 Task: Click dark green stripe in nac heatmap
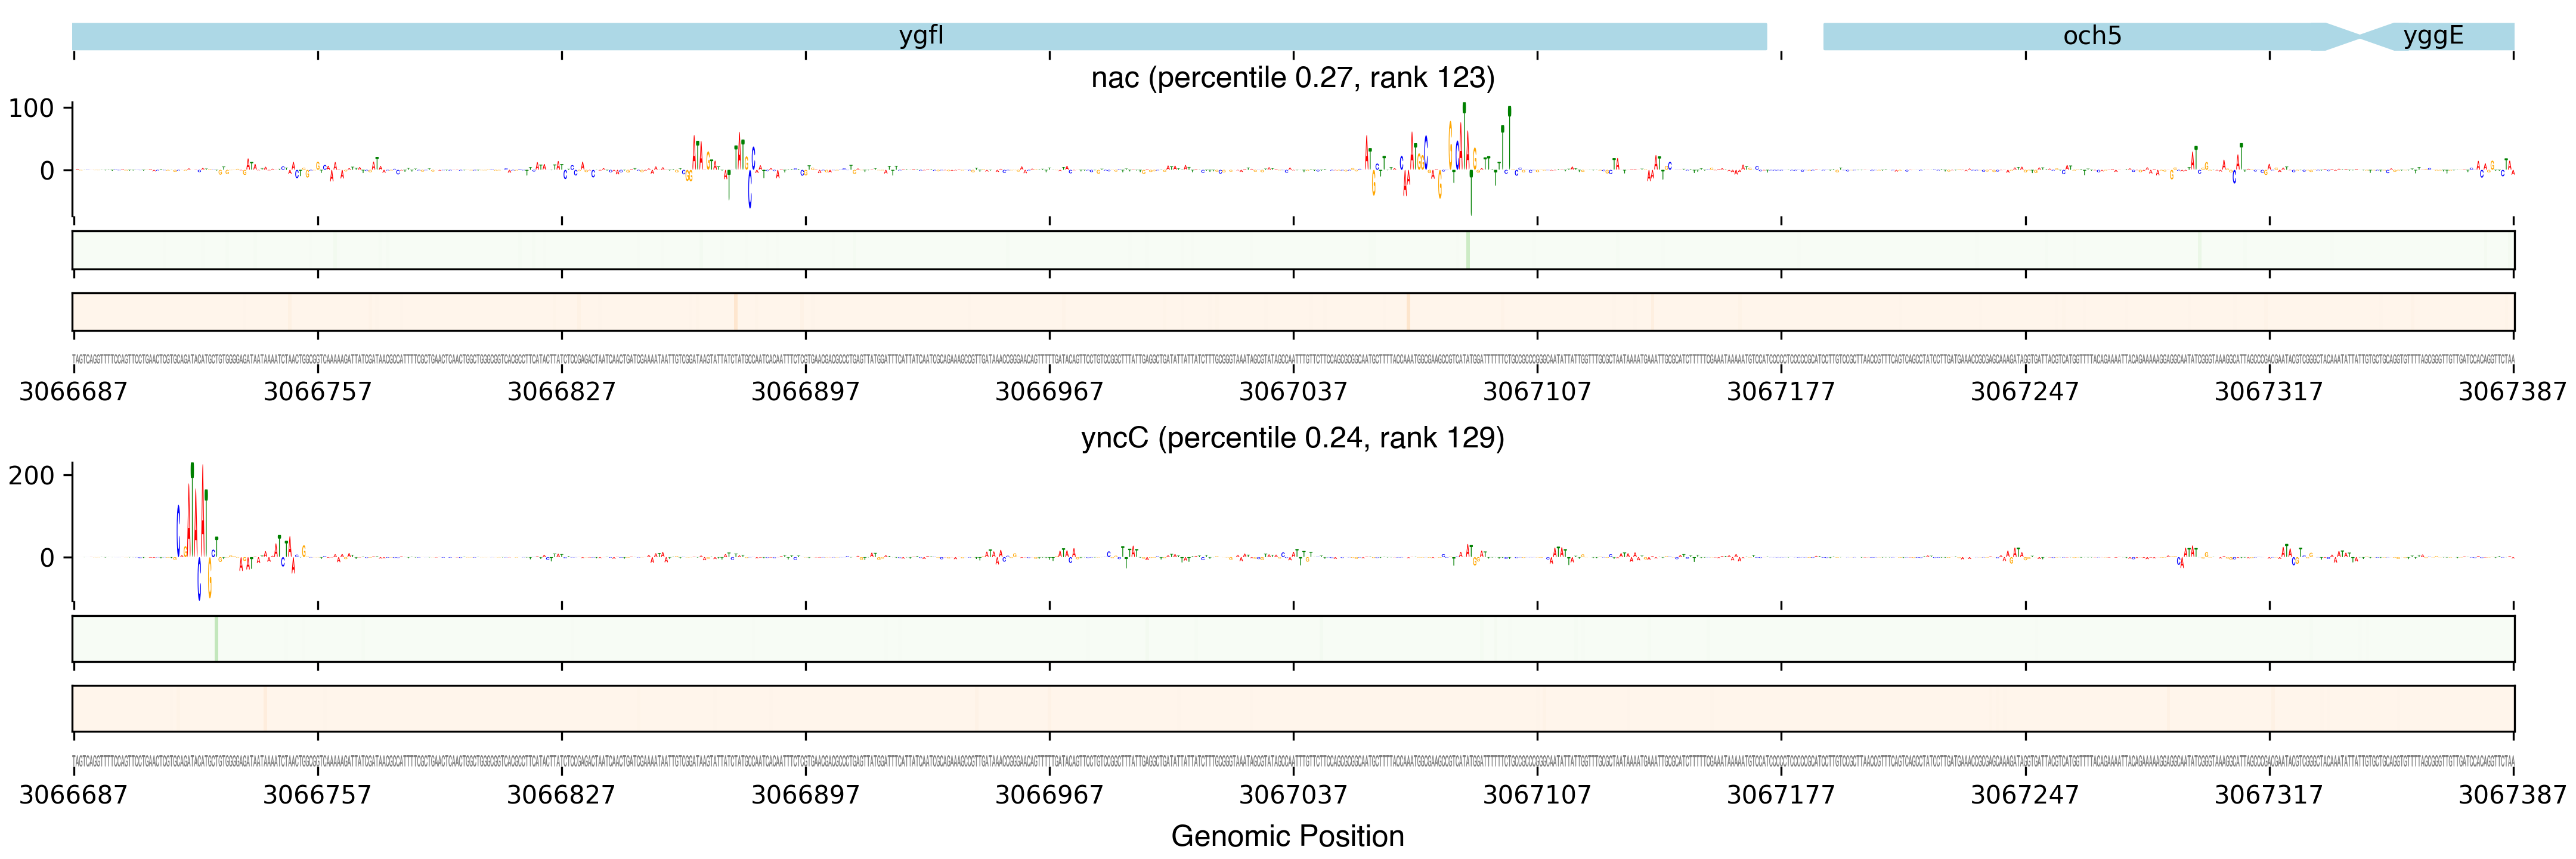pos(1467,250)
